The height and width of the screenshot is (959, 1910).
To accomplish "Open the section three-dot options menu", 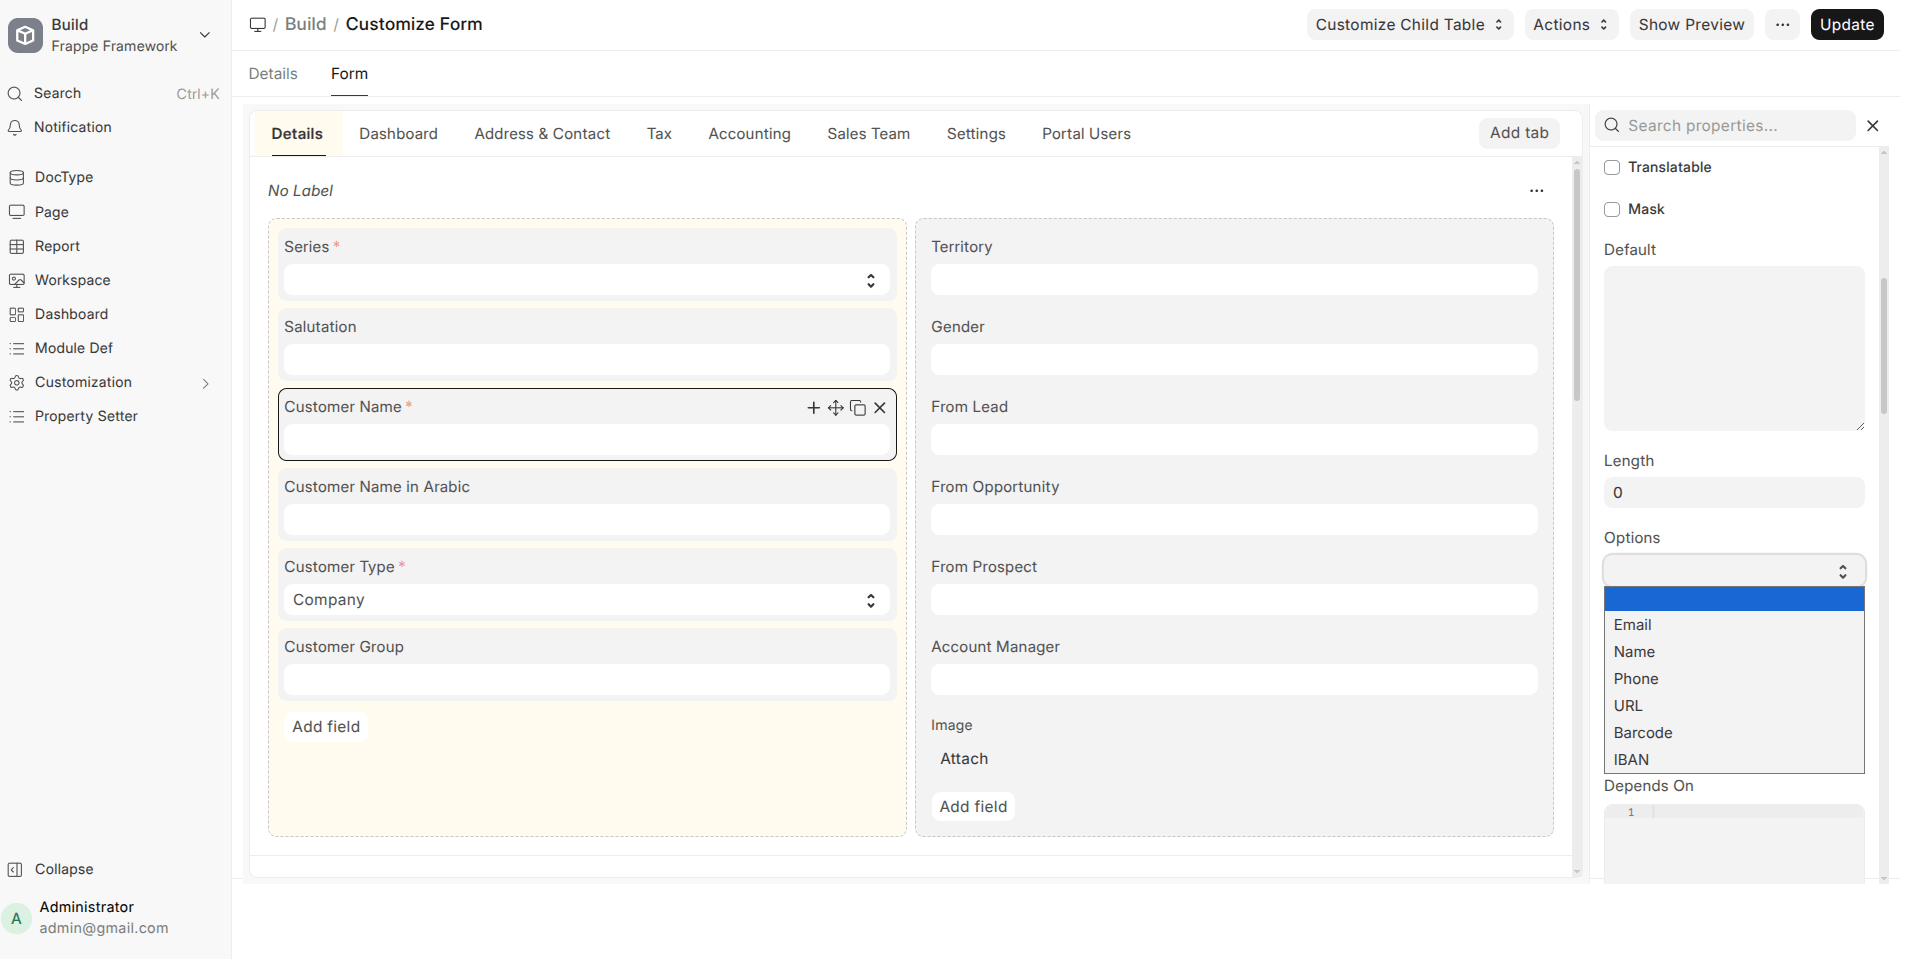I will (1536, 191).
